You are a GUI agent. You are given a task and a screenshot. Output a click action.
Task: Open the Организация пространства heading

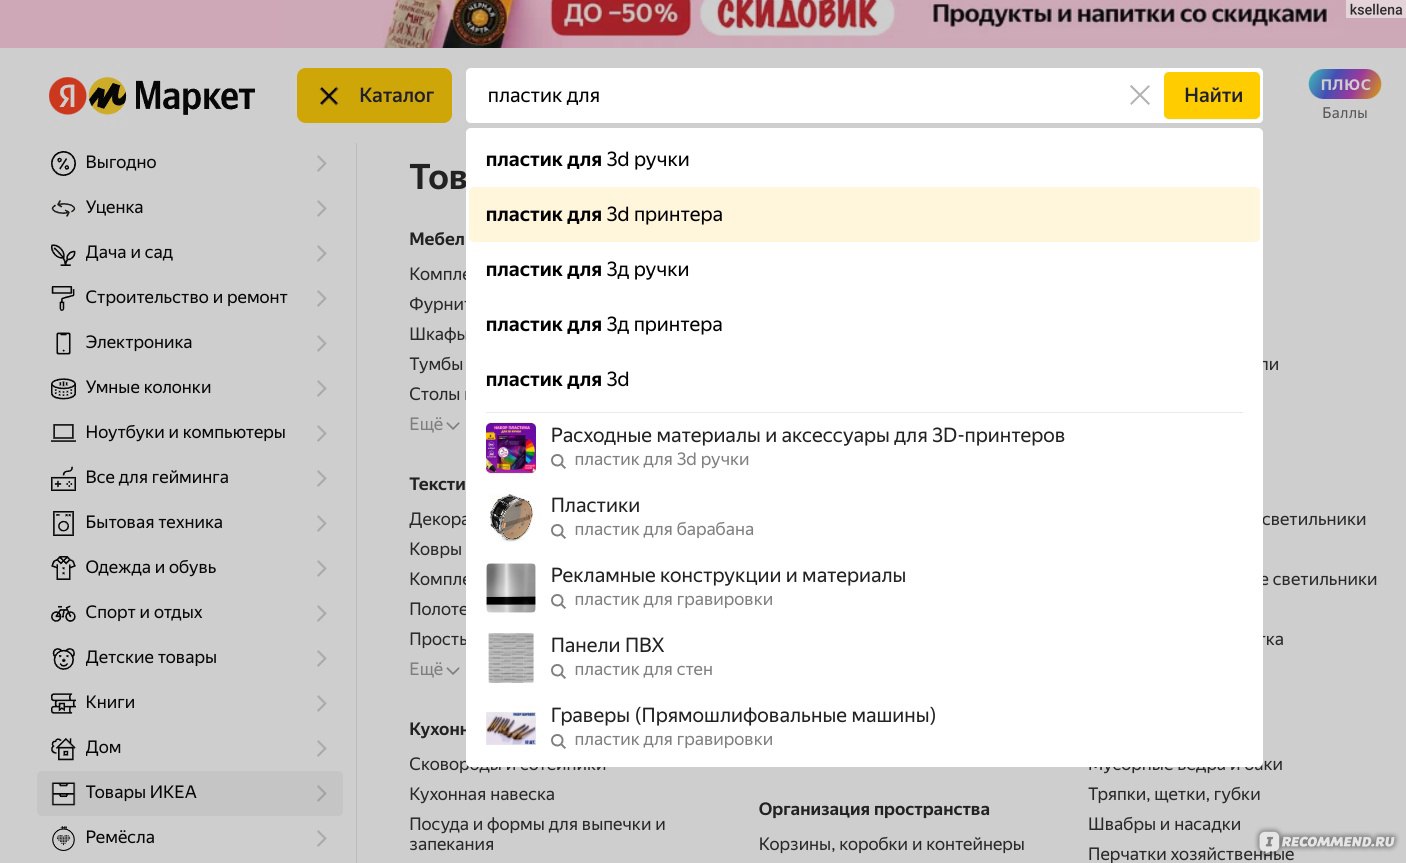(x=874, y=809)
